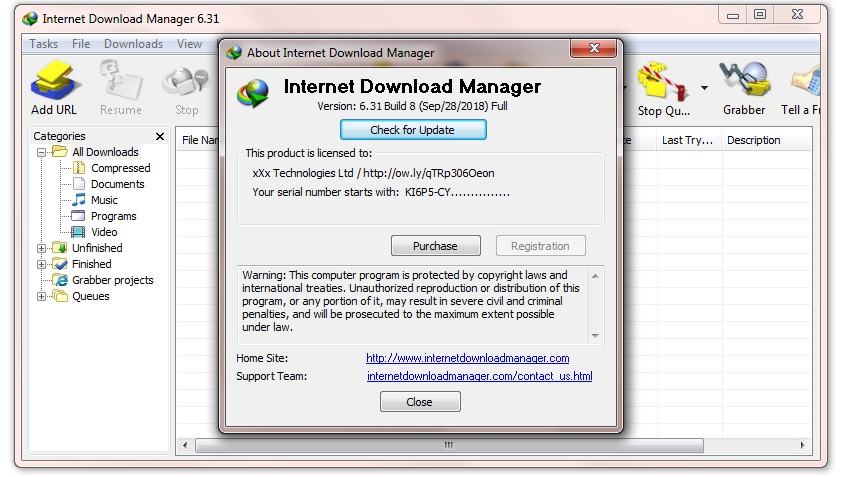Viewport: 858px width, 477px height.
Task: Close the Categories panel with X
Action: coord(160,136)
